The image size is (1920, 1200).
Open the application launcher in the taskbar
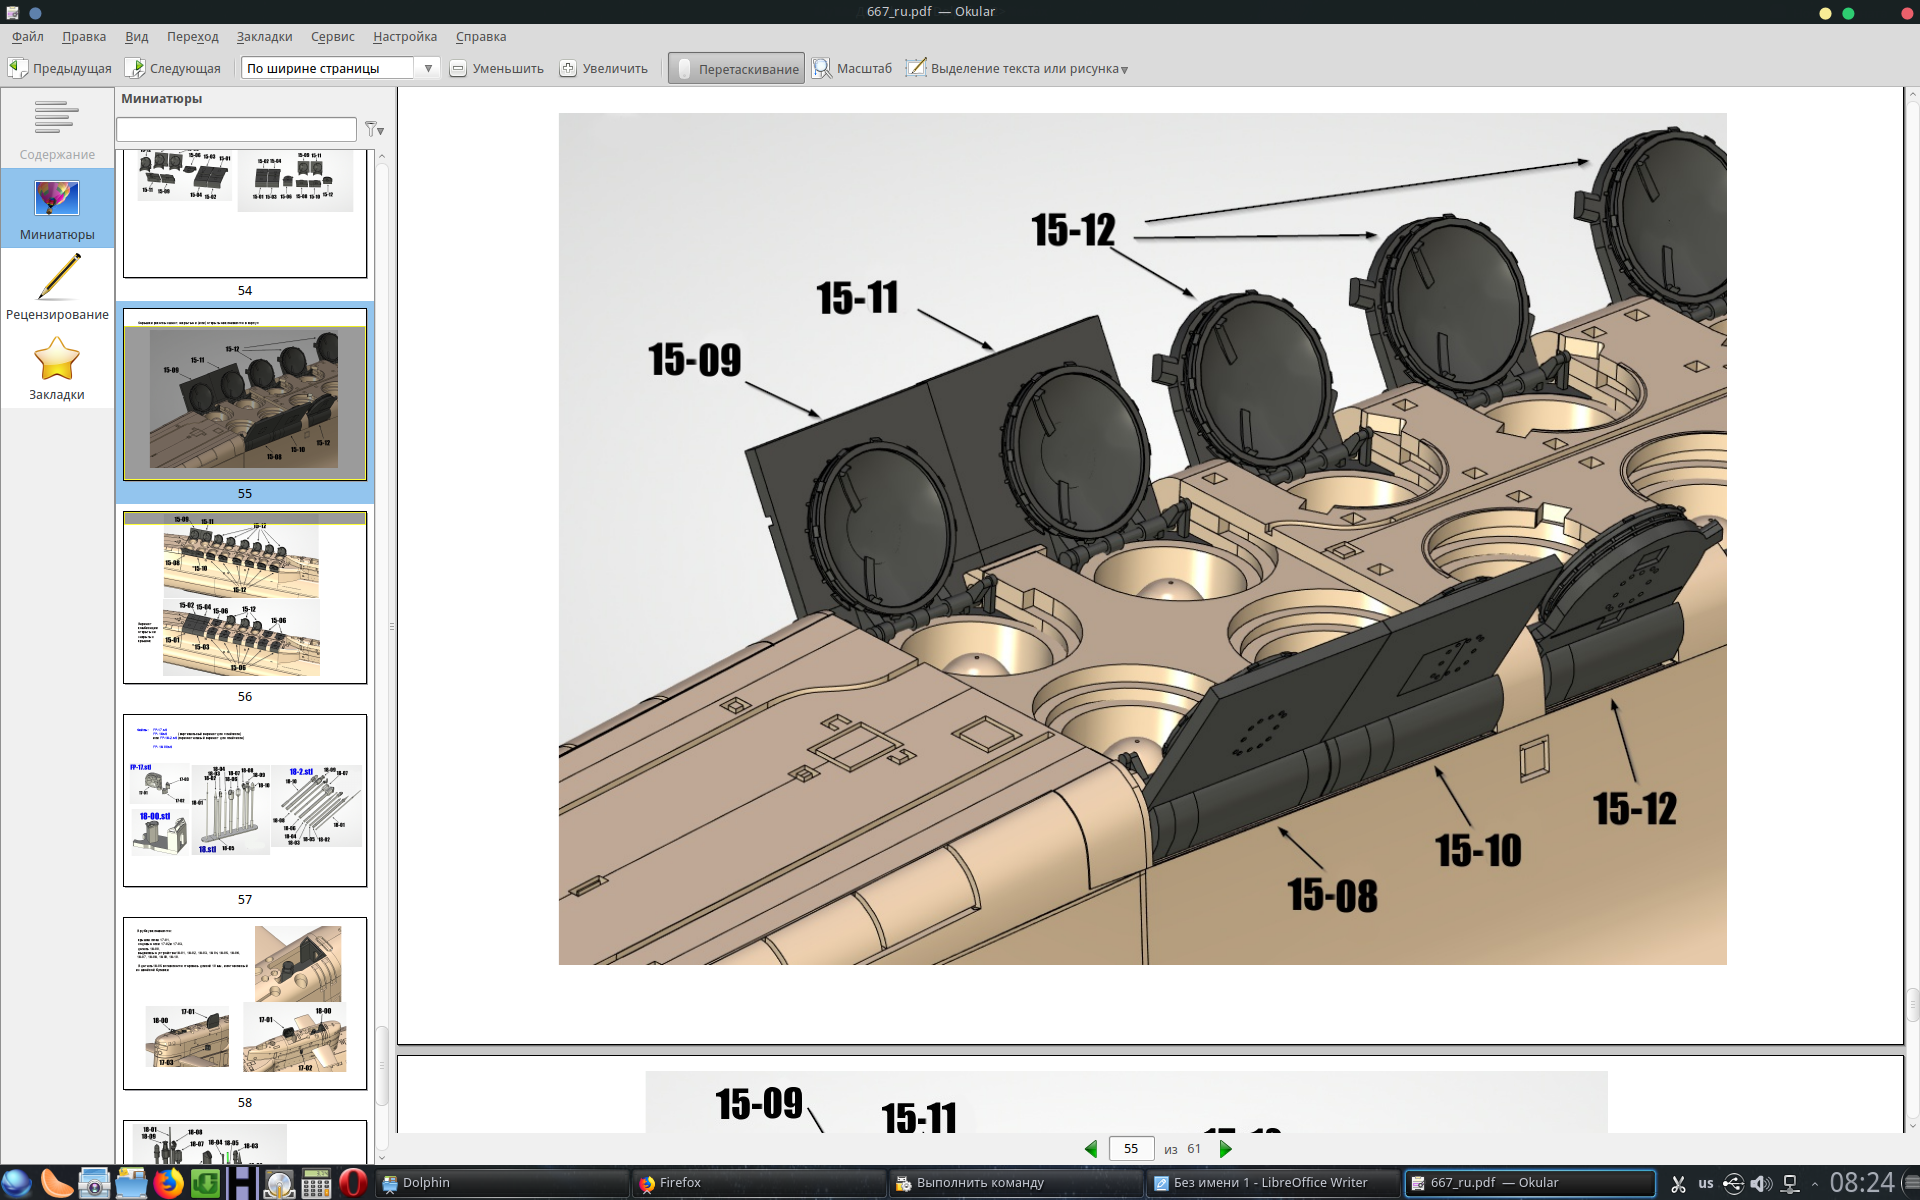click(x=17, y=1183)
